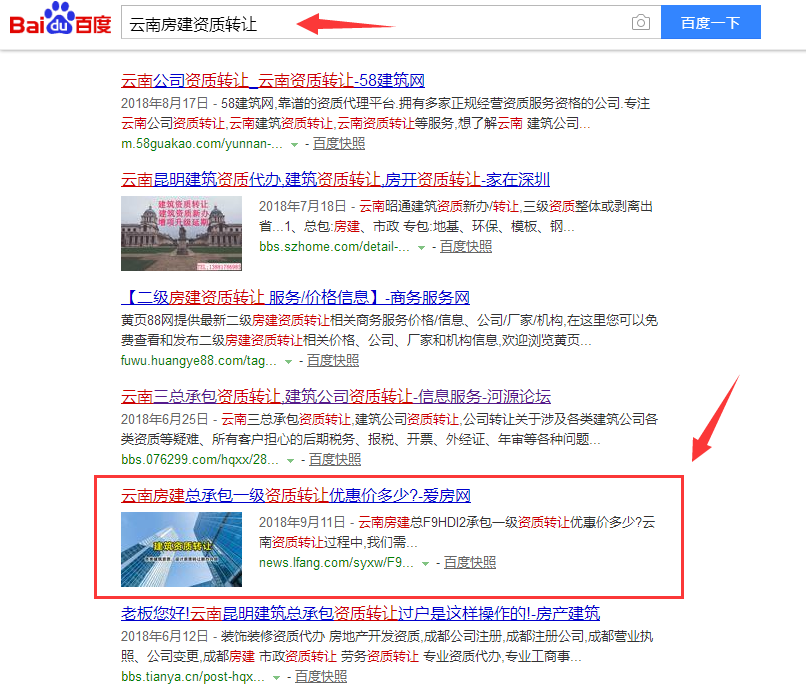Open the camera image search icon
The width and height of the screenshot is (806, 693).
click(640, 23)
